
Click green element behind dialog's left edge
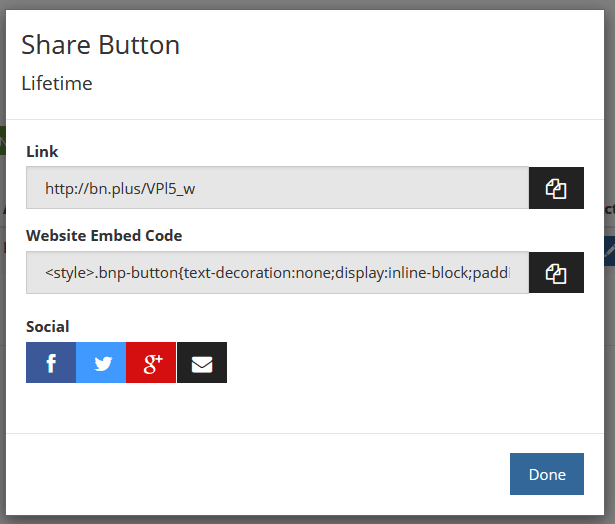(3, 139)
